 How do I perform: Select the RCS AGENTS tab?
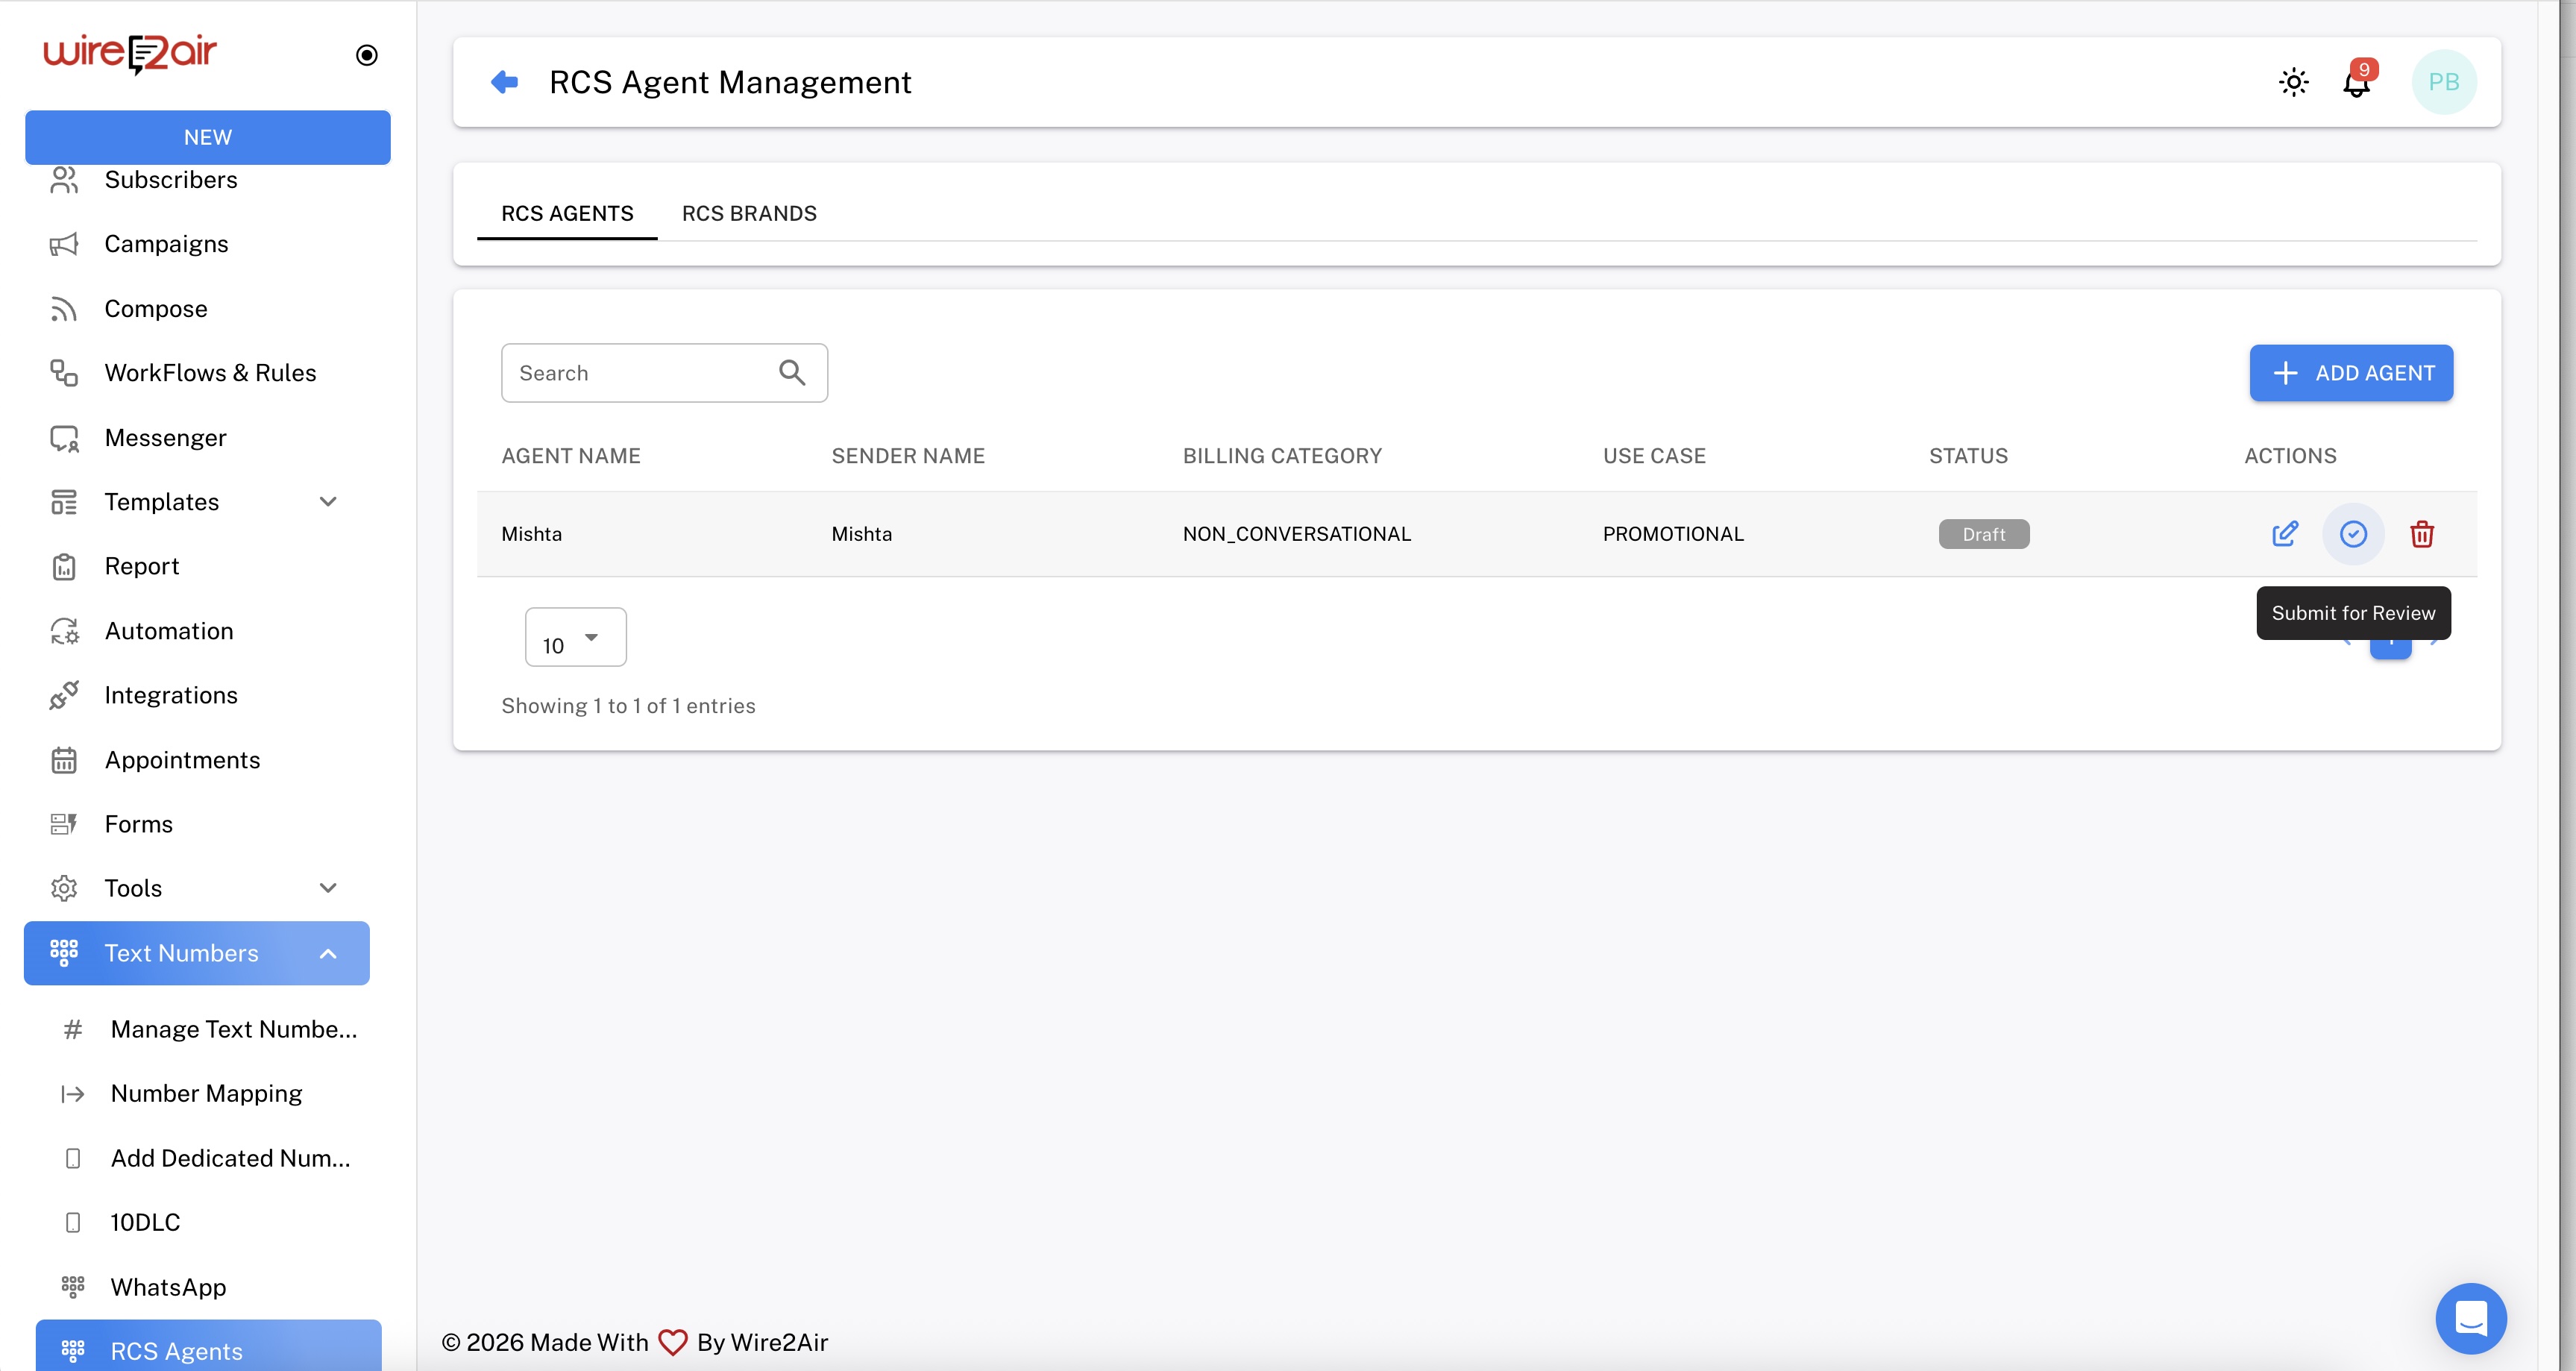567,213
